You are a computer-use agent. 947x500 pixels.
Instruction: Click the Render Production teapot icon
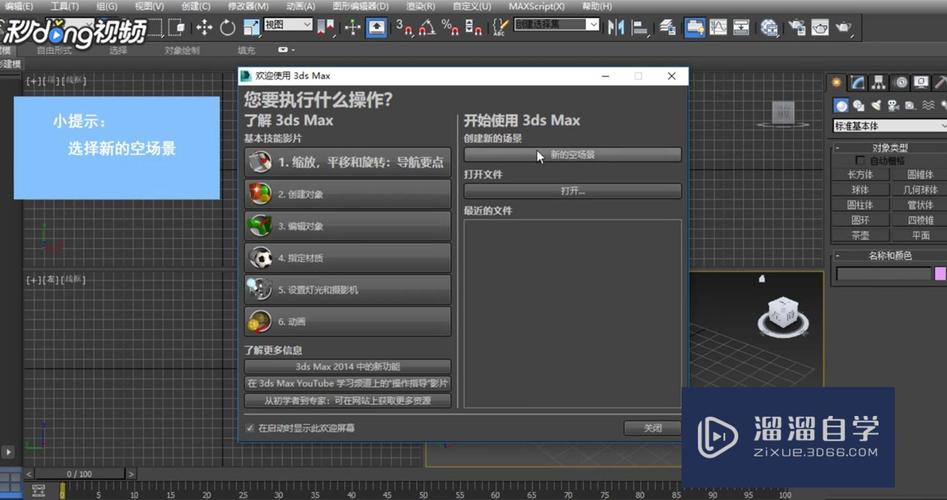pyautogui.click(x=844, y=27)
